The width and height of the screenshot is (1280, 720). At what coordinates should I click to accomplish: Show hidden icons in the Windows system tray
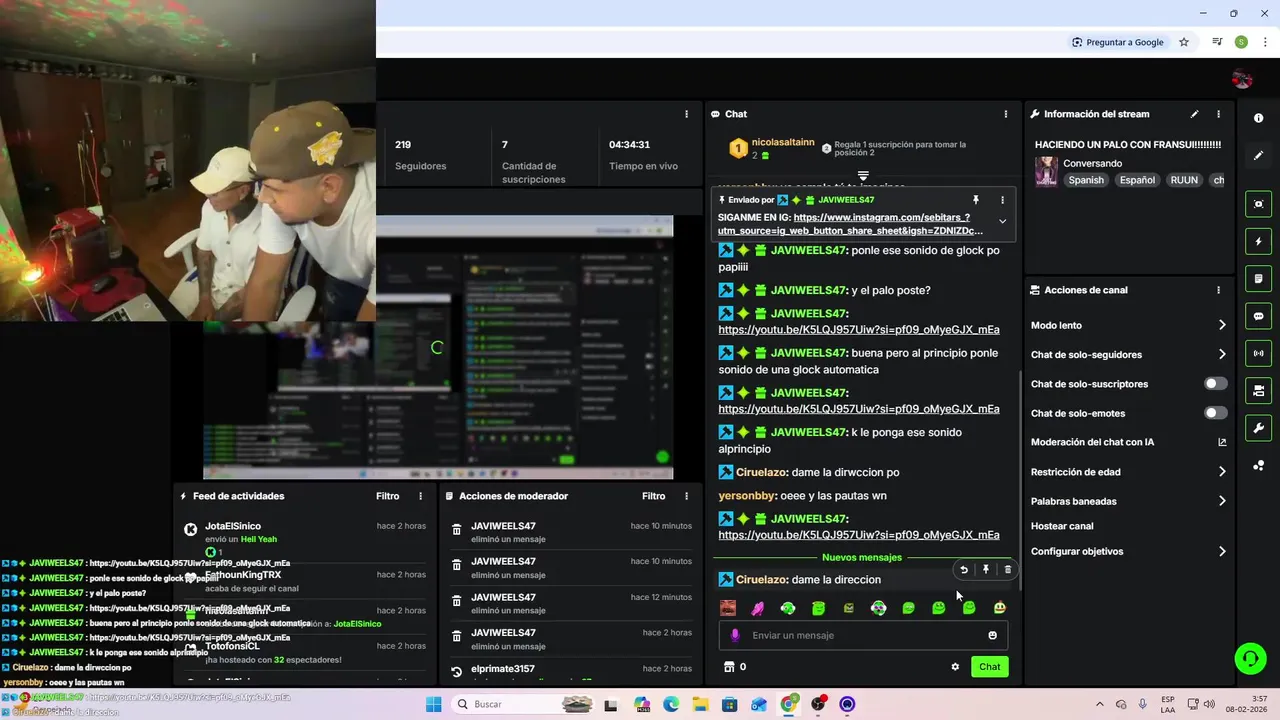[1099, 704]
